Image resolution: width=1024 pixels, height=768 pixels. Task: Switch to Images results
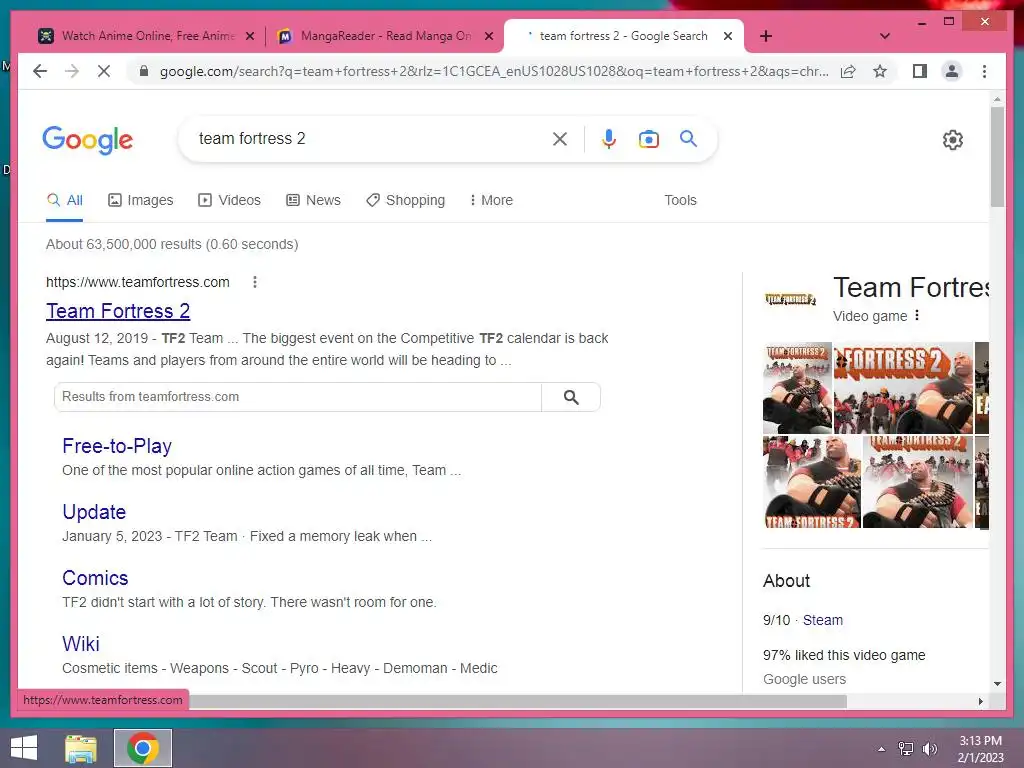coord(140,200)
